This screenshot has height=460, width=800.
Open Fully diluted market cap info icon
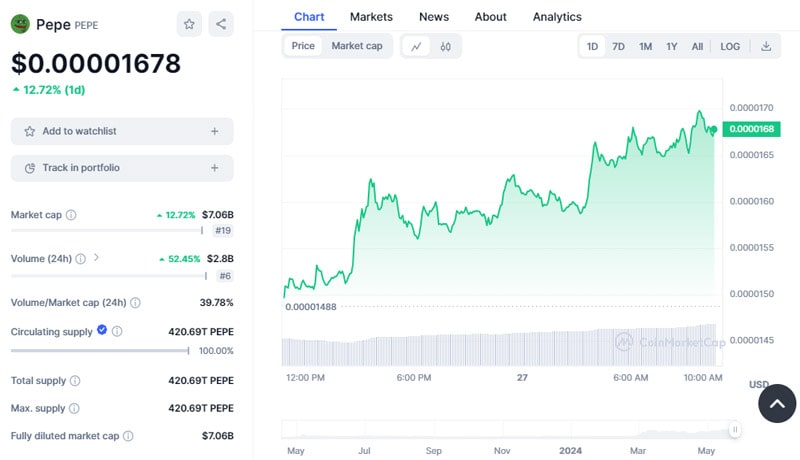pos(129,436)
